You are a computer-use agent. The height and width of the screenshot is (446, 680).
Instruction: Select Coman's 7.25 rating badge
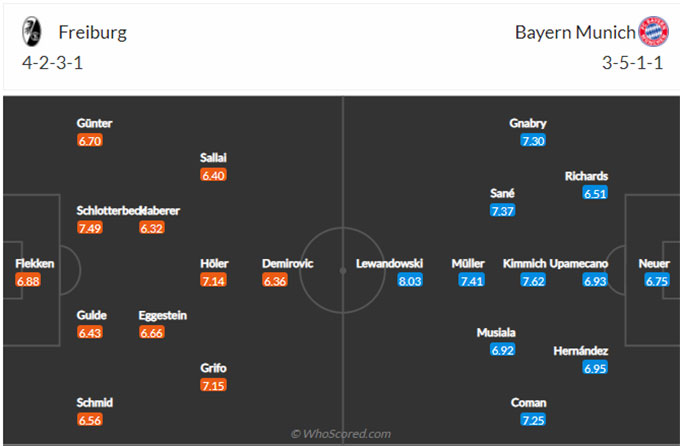pyautogui.click(x=533, y=420)
